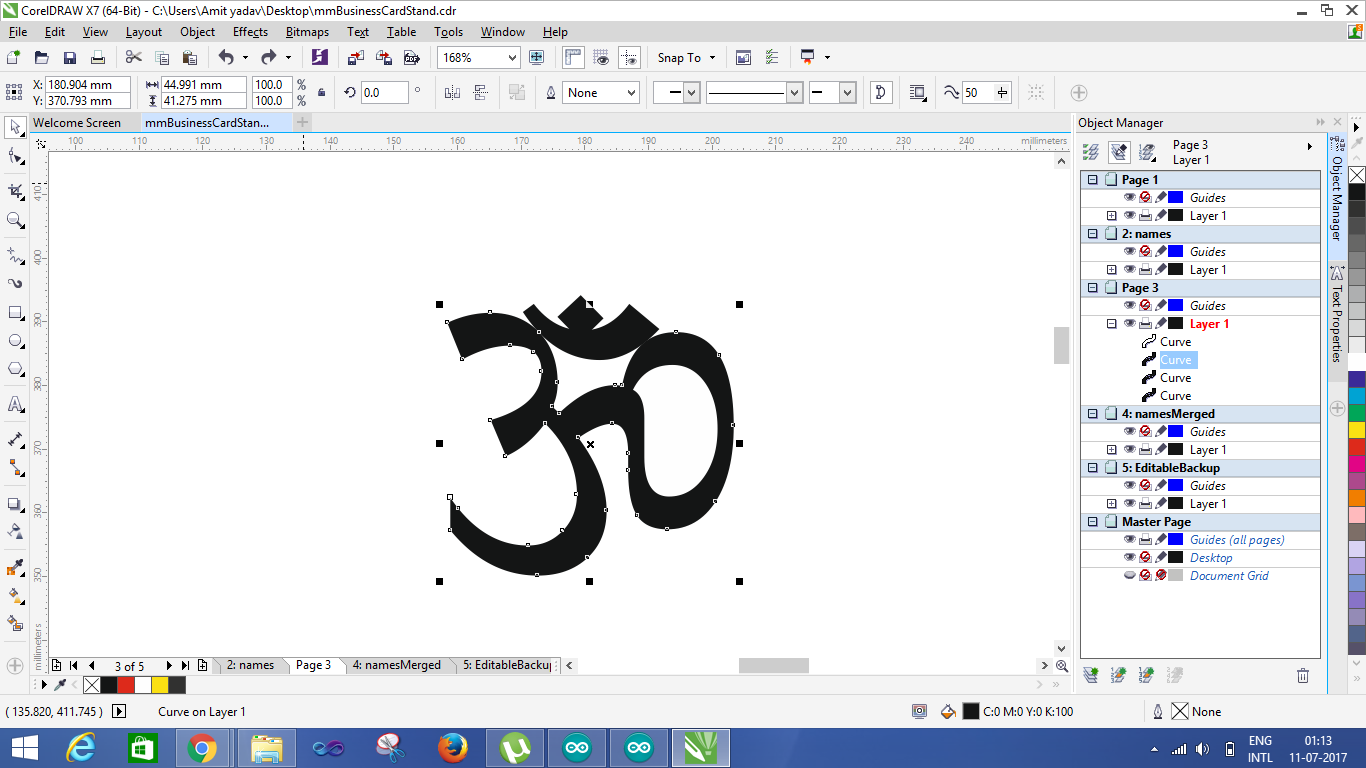Hide Page 3 Layer 1 eye icon
Screen dimensions: 1366x768
(1129, 324)
